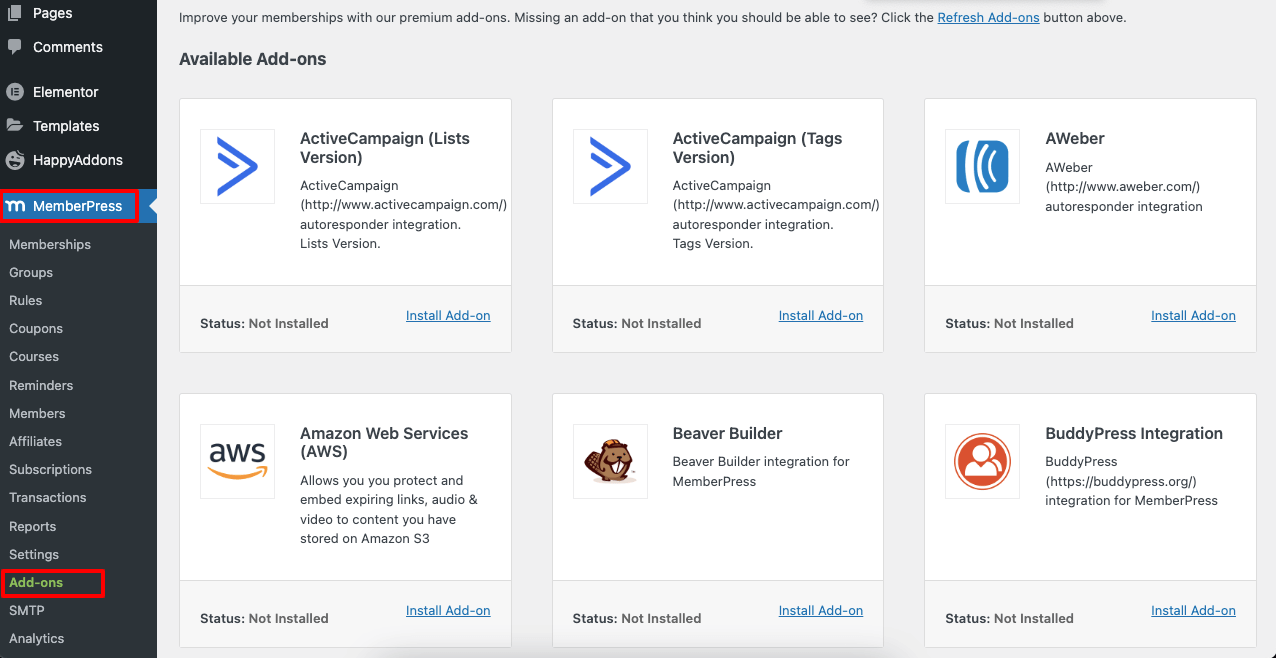
Task: Install the Amazon Web Services add-on
Action: pyautogui.click(x=448, y=611)
